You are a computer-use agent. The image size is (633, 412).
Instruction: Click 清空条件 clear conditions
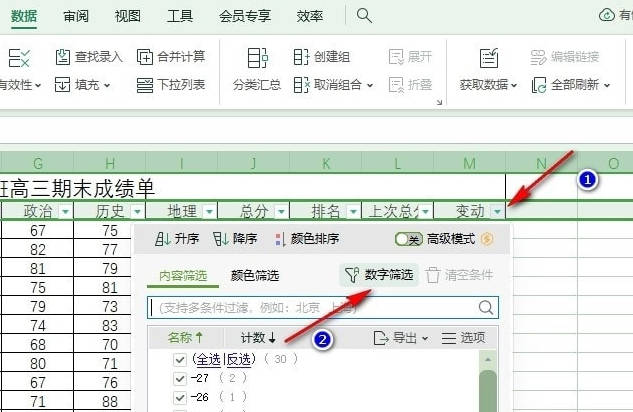point(459,275)
